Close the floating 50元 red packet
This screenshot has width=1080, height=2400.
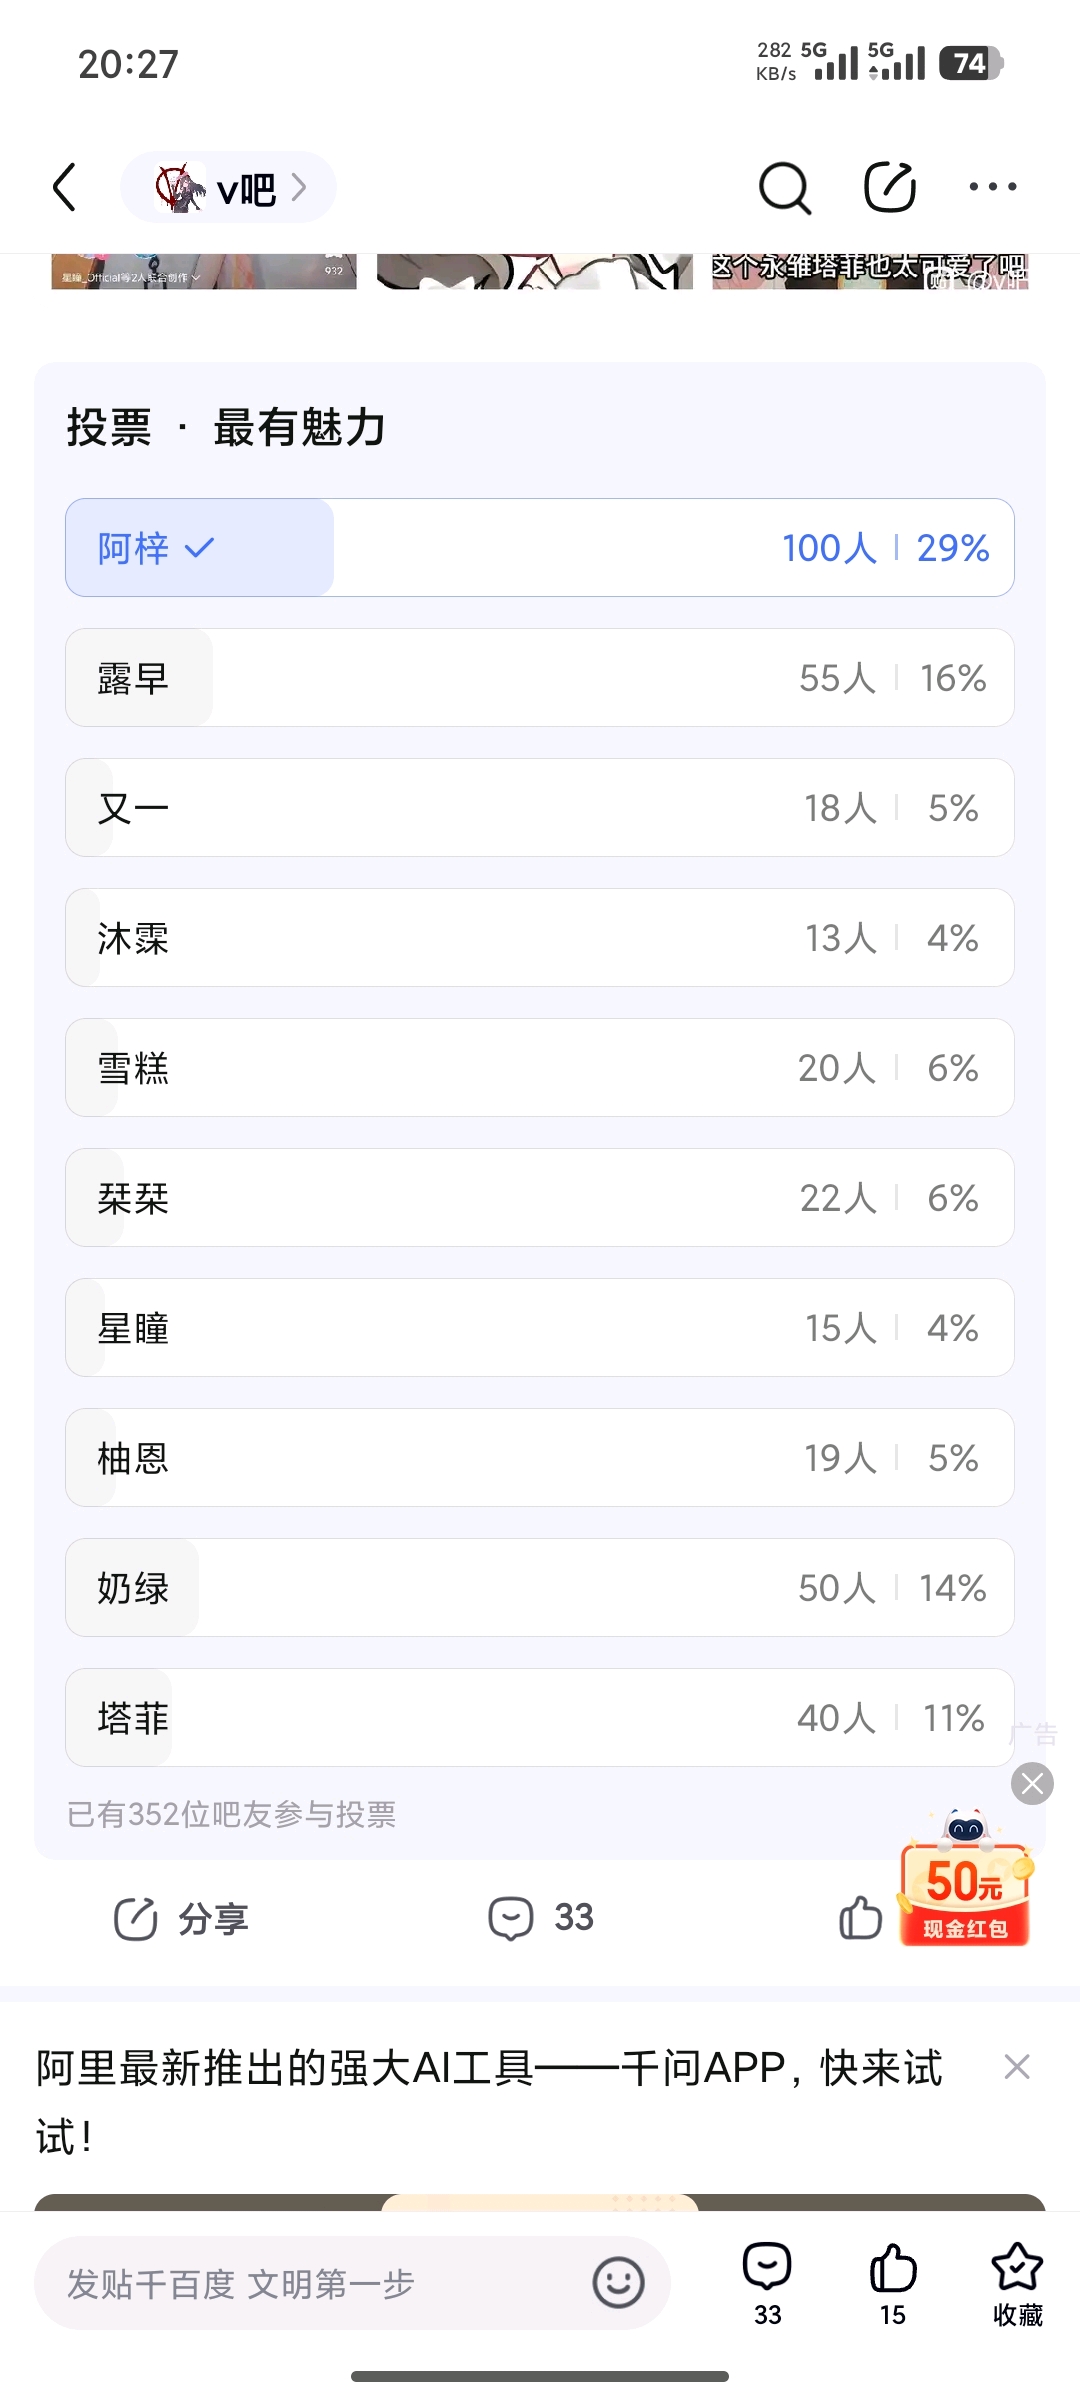click(x=1032, y=1784)
